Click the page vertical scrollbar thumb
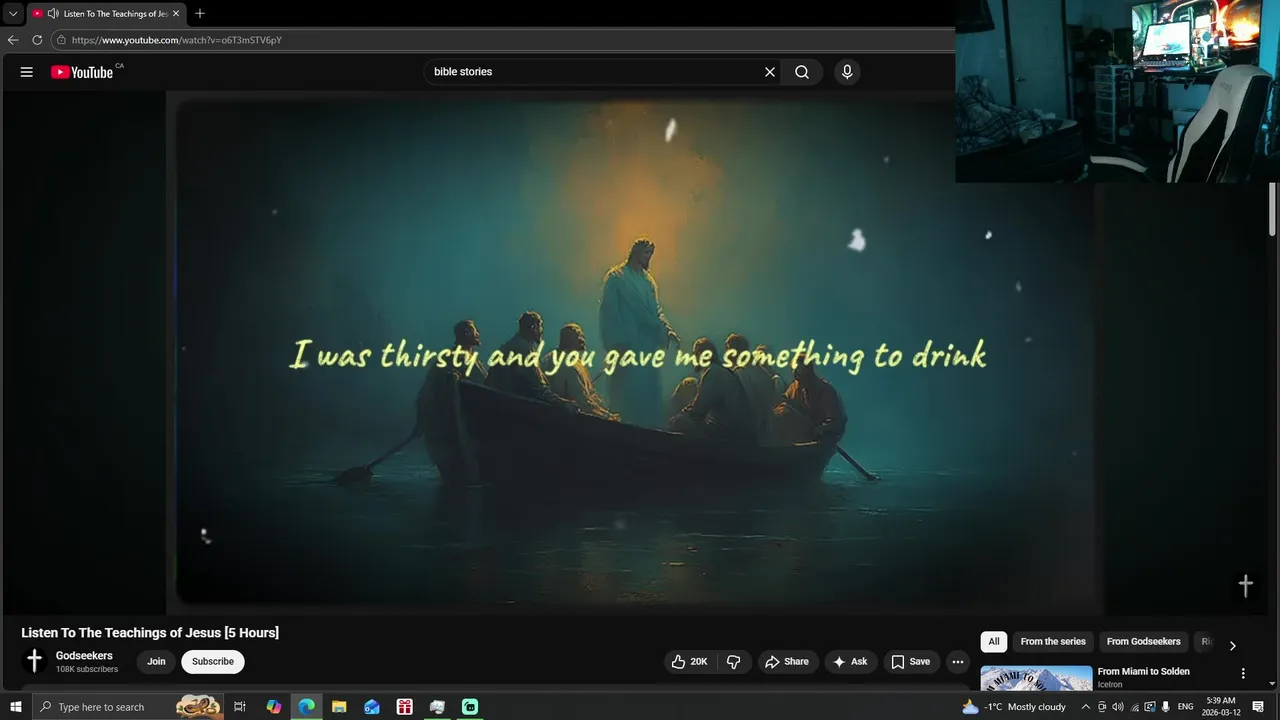 (1273, 210)
